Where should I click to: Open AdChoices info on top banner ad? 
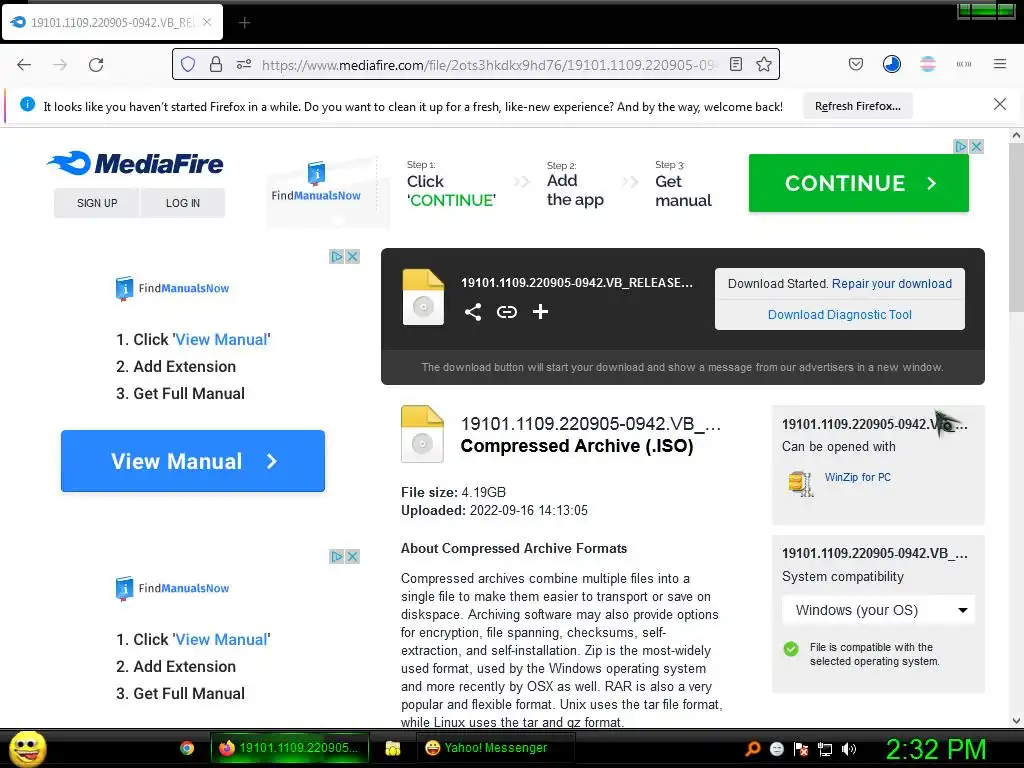961,146
